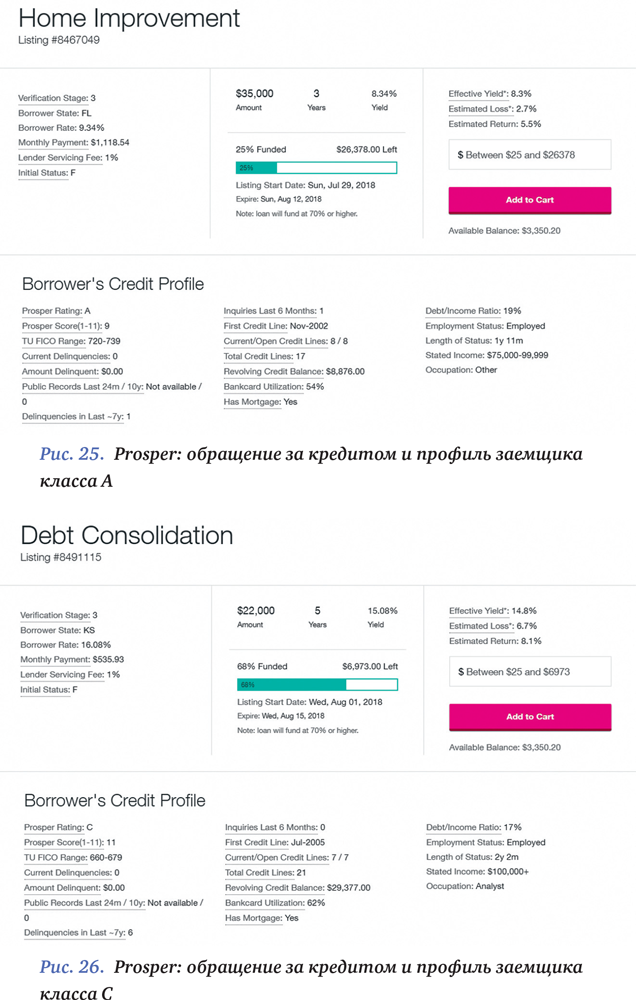Viewport: 636px width, 1000px height.
Task: Click the "Occupation: Analyst" label
Action: [x=465, y=887]
